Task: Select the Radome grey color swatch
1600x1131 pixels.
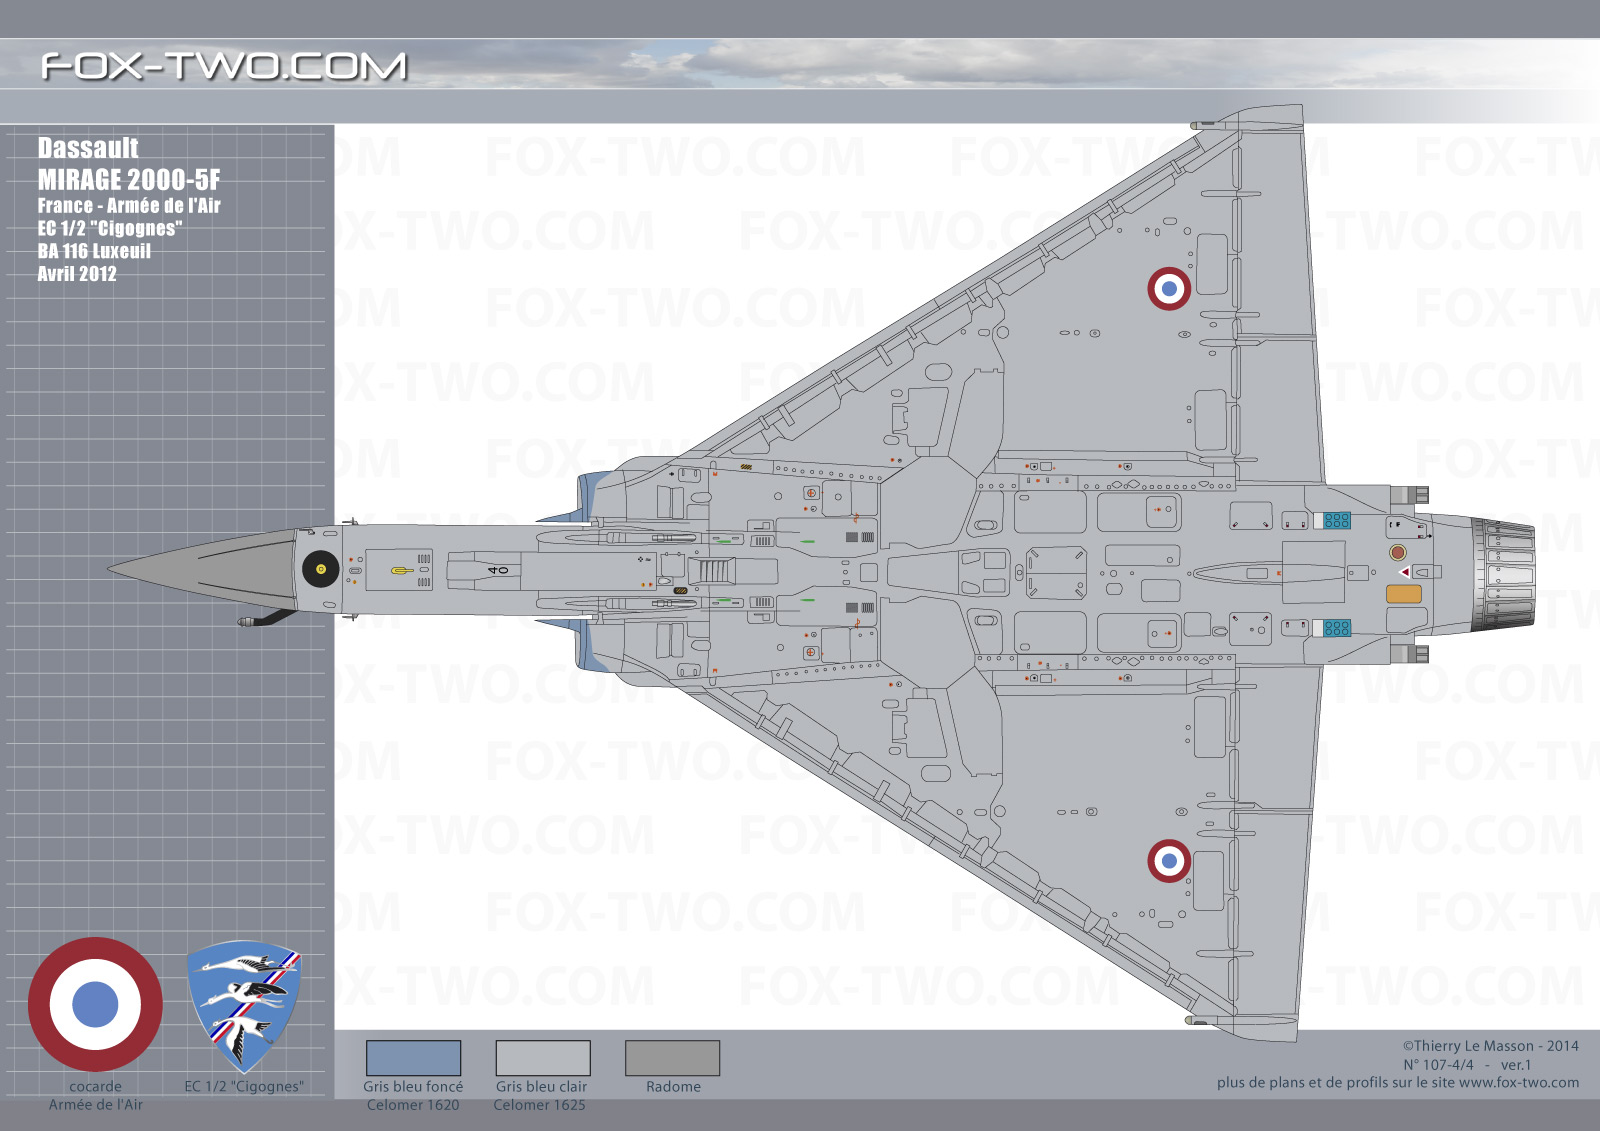Action: coord(672,1058)
